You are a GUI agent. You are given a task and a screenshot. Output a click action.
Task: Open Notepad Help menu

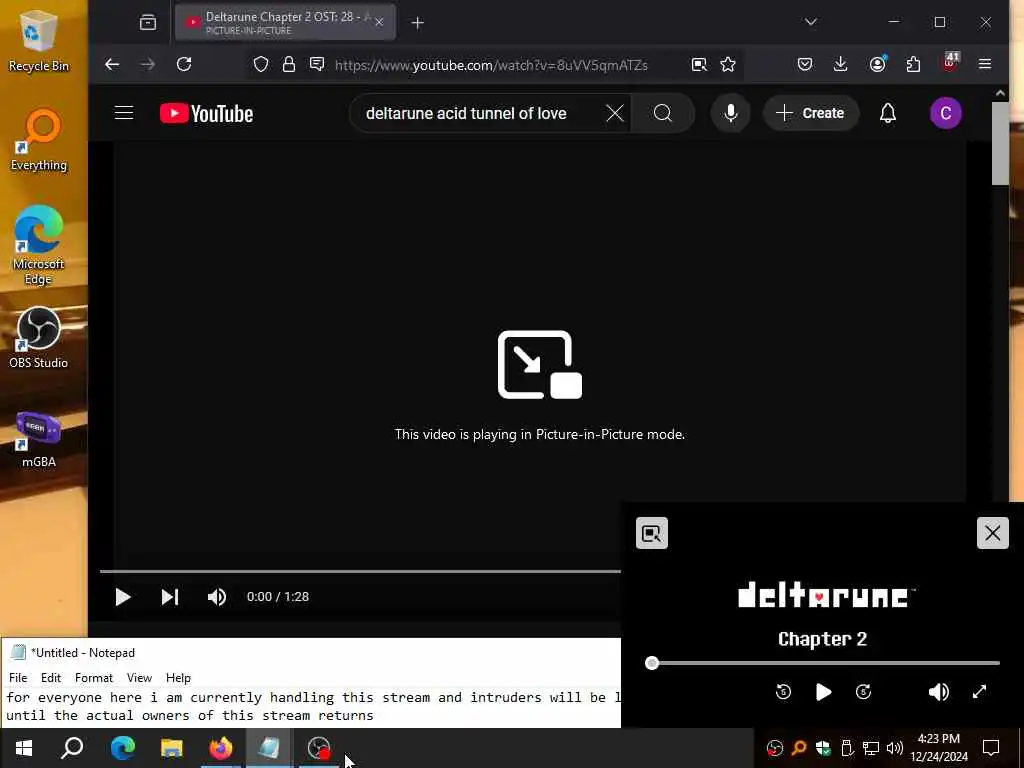(178, 678)
